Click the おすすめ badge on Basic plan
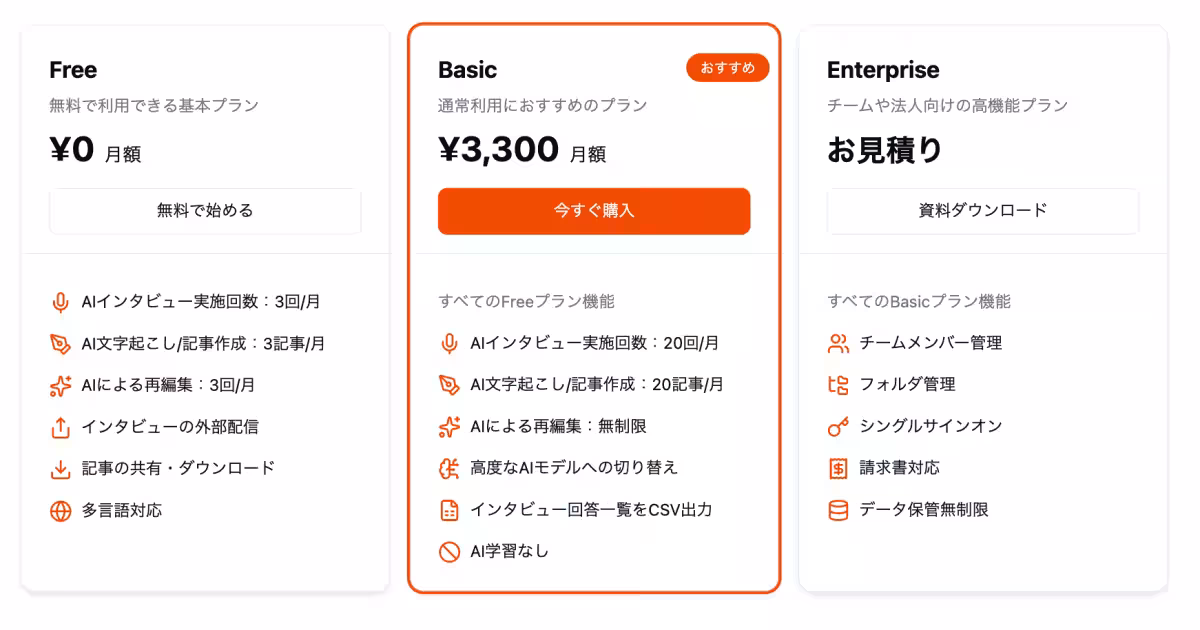1200x630 pixels. [x=727, y=67]
